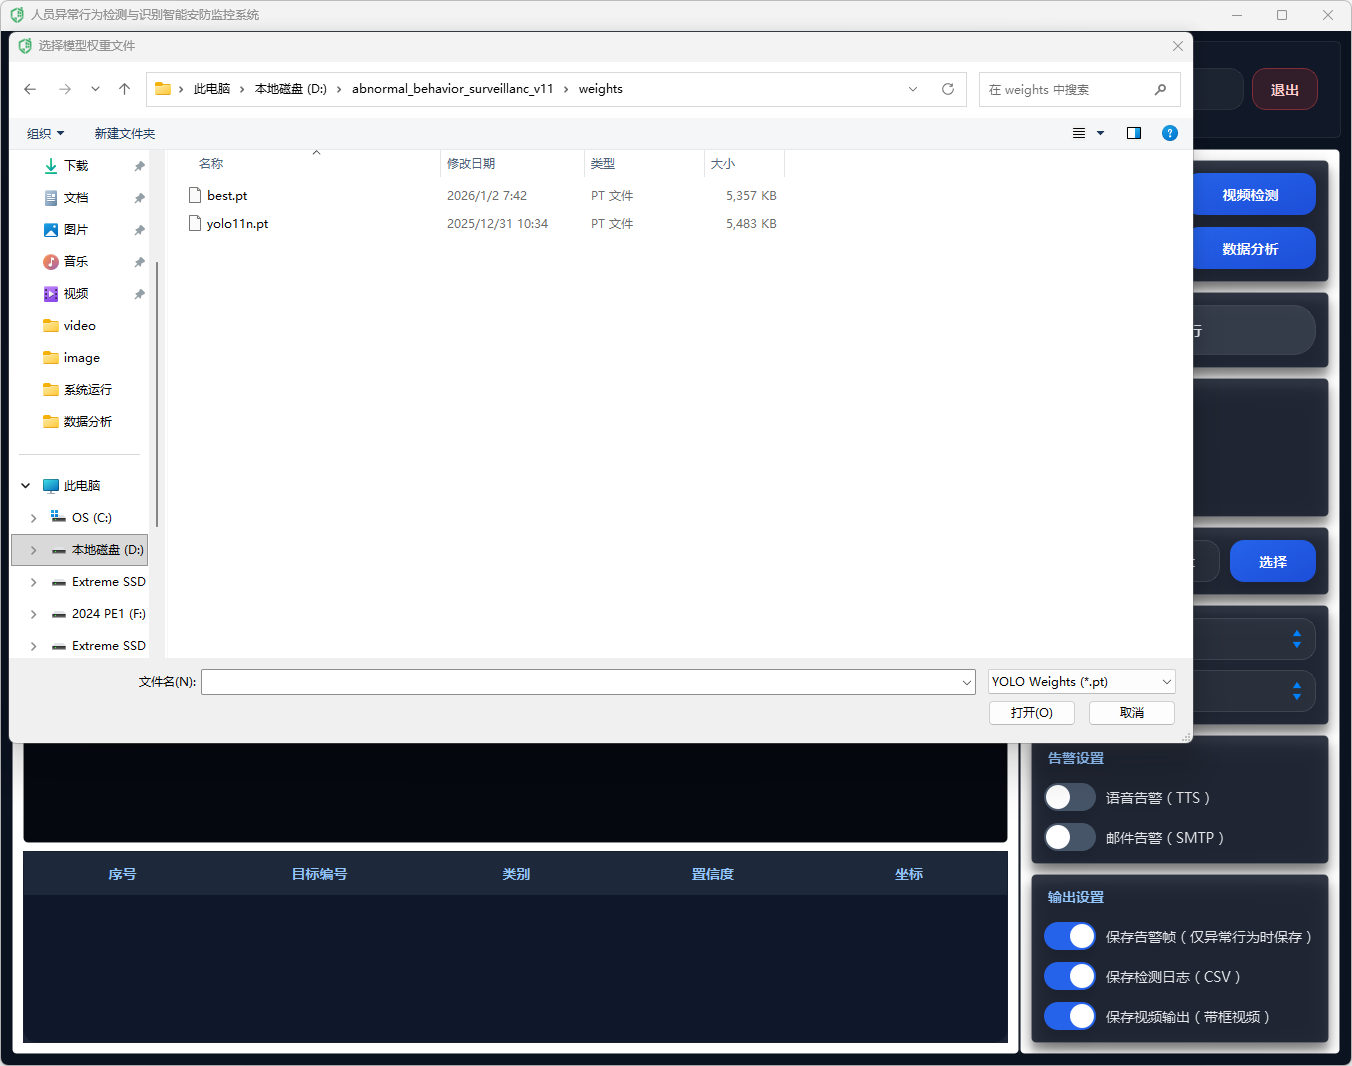Disable save detection log (CSV) toggle
This screenshot has height=1066, width=1352.
[1069, 976]
